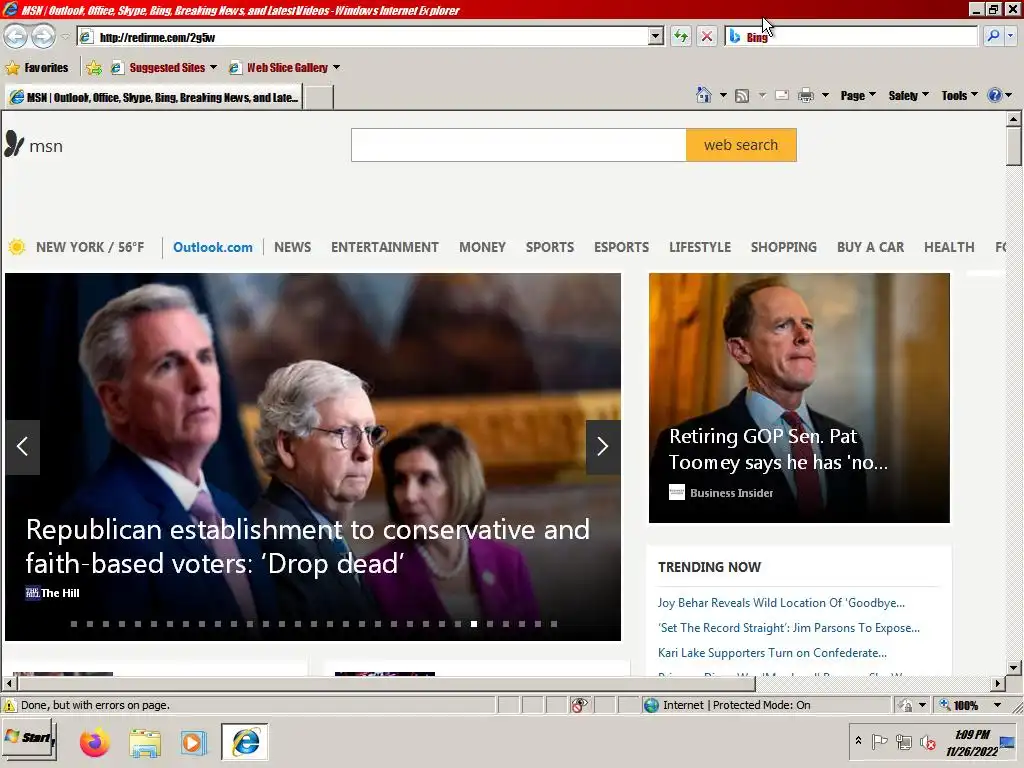The image size is (1024, 768).
Task: Click the search magnifier icon beside Bing
Action: click(x=993, y=37)
